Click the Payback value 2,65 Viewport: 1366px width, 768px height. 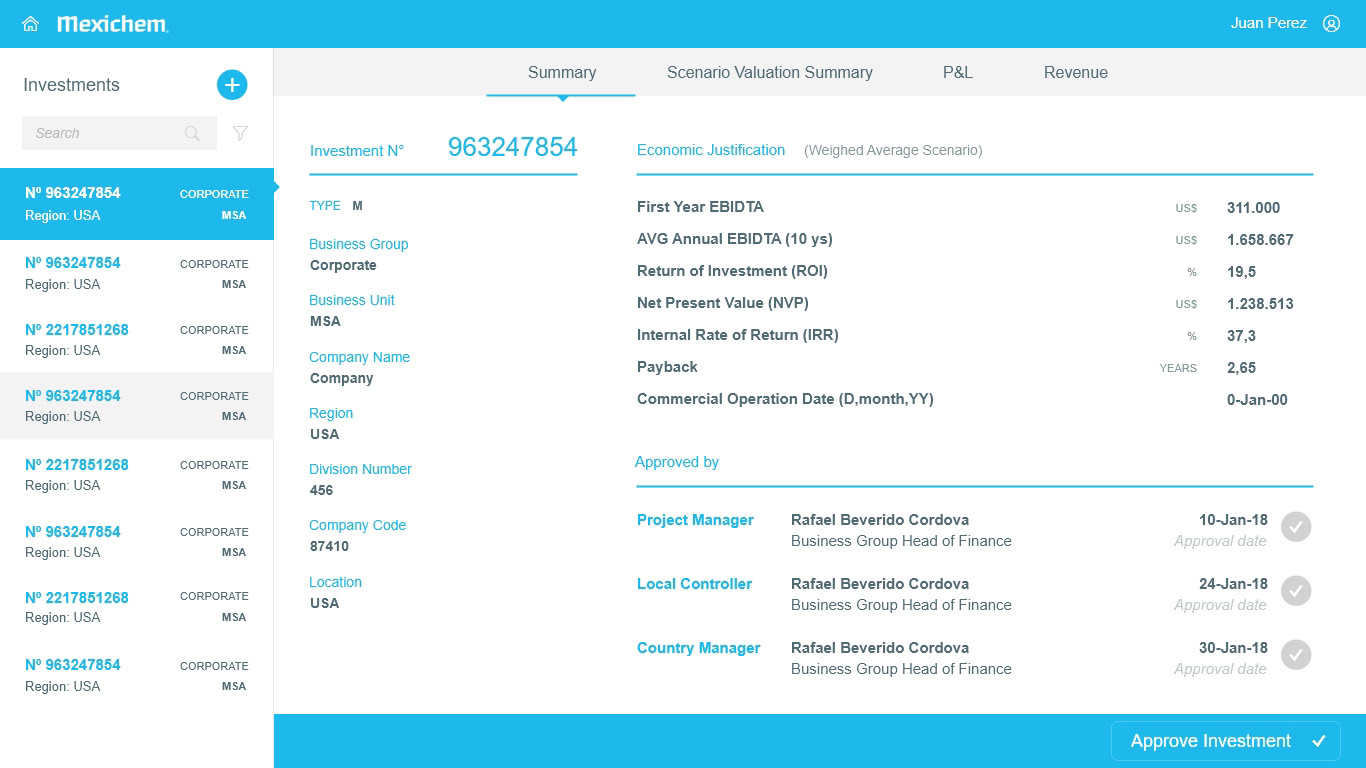[1241, 368]
